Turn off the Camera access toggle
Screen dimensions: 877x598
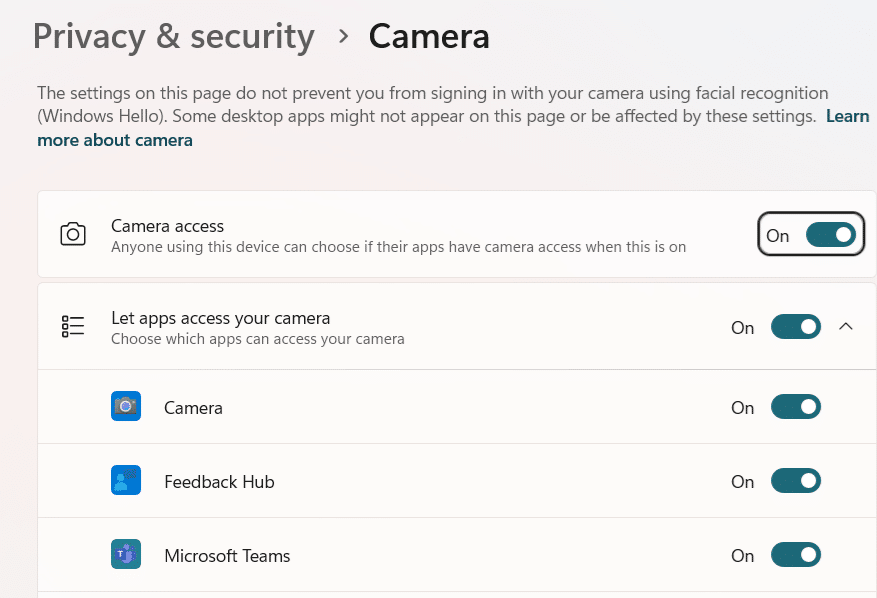coord(830,235)
